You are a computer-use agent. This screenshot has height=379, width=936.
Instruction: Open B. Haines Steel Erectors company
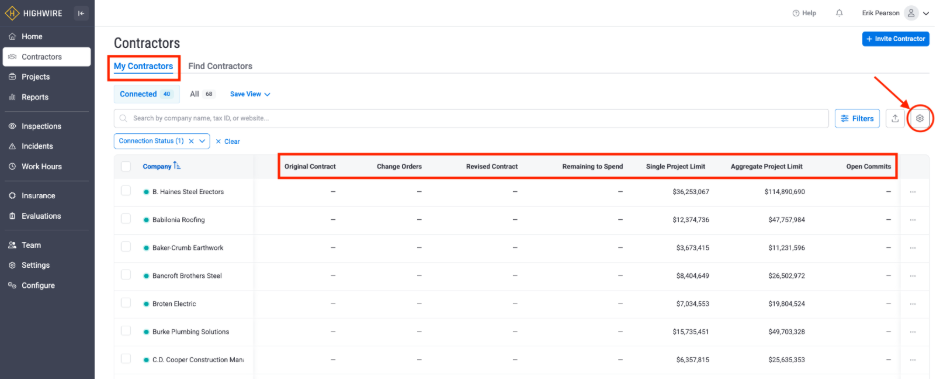(x=188, y=192)
